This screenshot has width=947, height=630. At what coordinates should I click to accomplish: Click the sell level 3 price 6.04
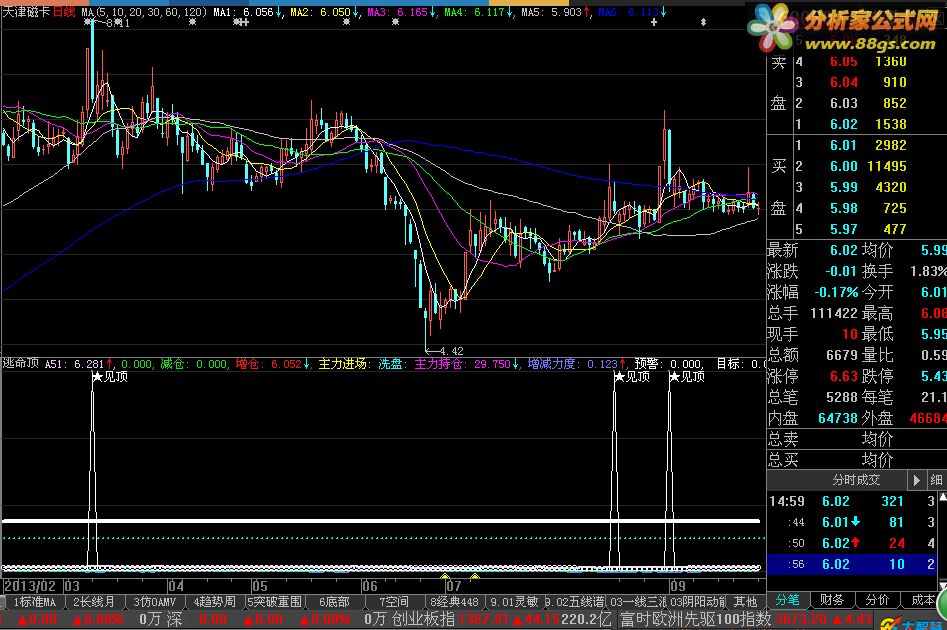point(843,82)
